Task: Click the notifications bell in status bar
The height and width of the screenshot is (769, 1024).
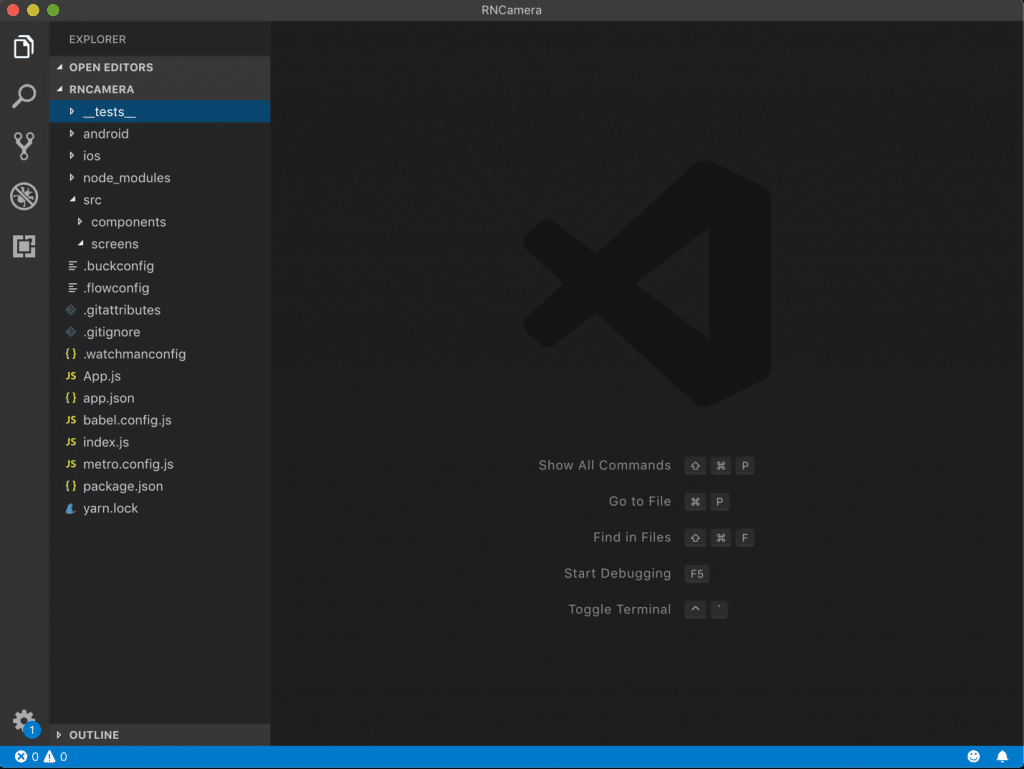Action: pos(1002,757)
